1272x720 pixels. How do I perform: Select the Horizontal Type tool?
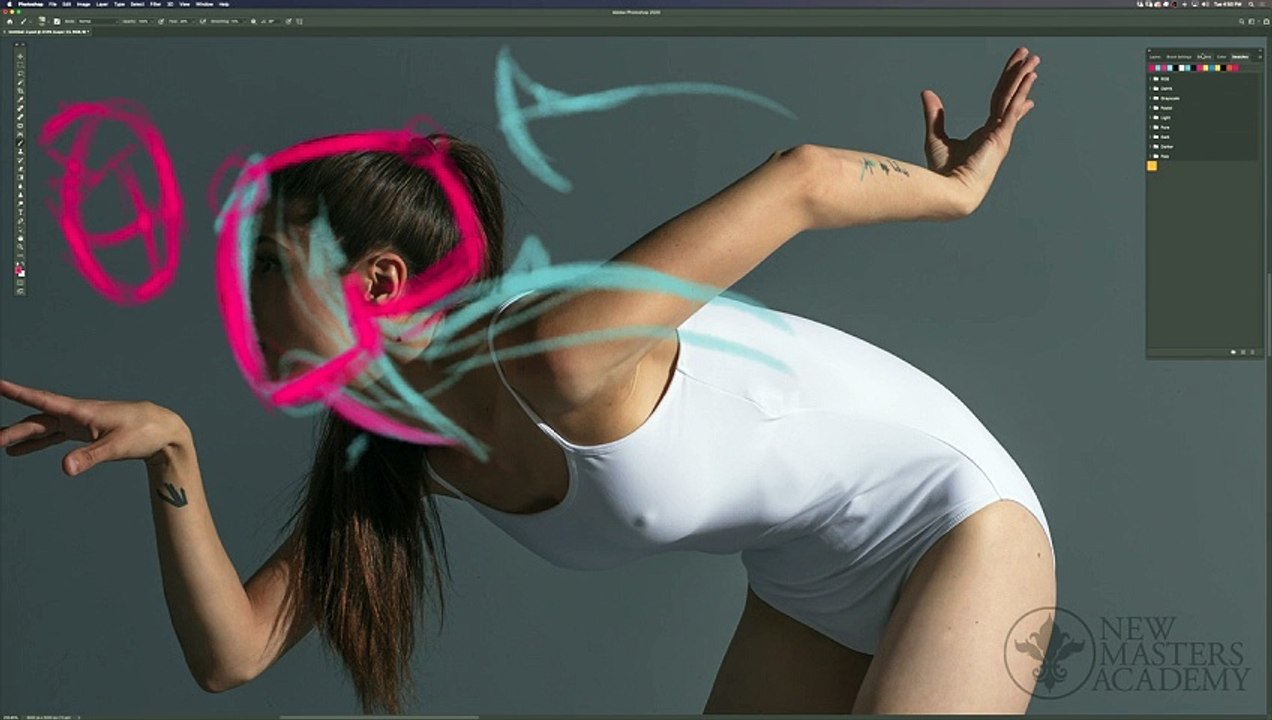pyautogui.click(x=20, y=212)
